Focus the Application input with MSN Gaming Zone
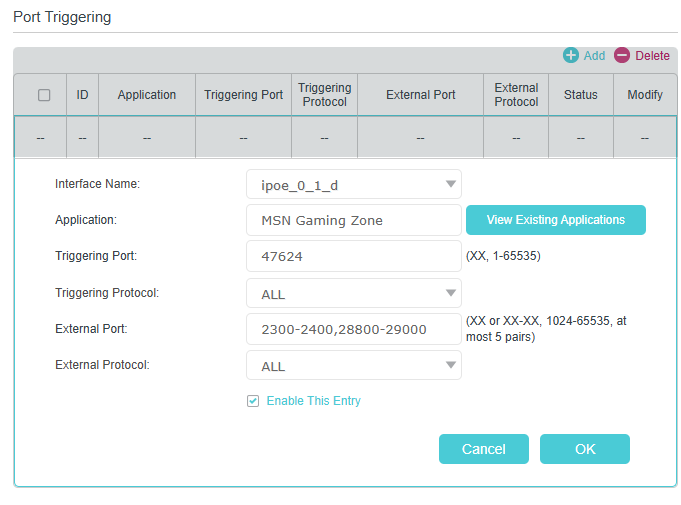The image size is (681, 505). tap(354, 220)
